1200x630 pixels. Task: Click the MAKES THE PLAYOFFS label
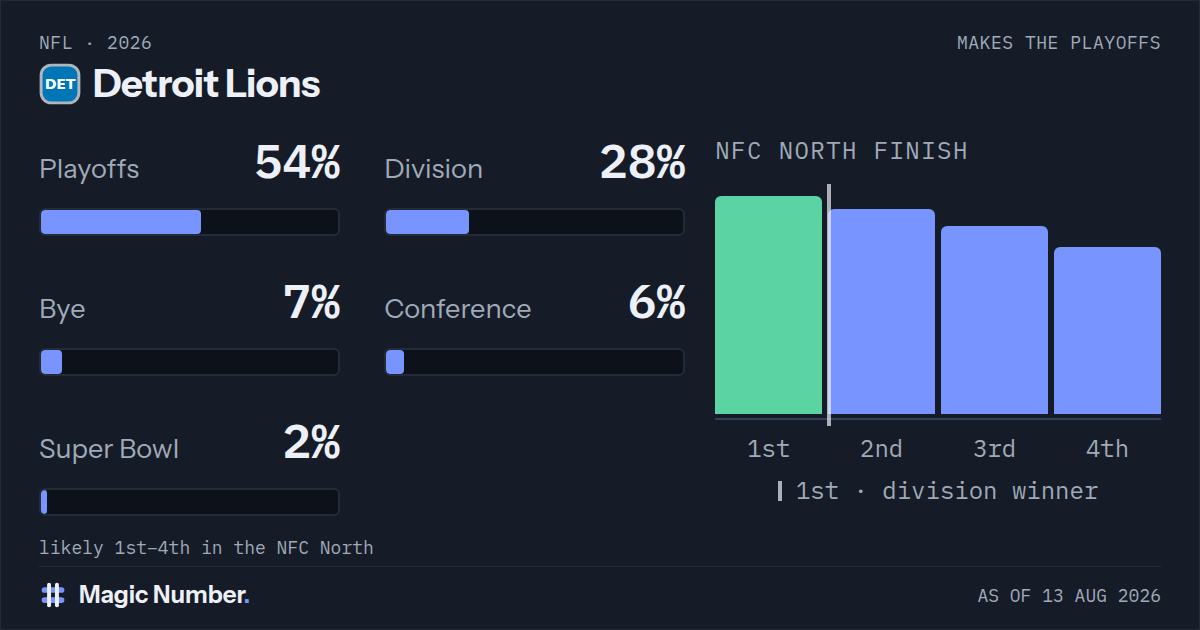1059,43
